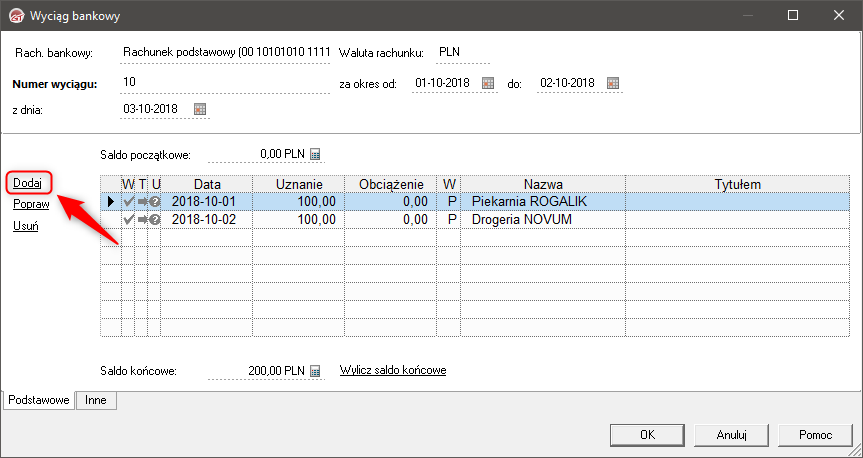The height and width of the screenshot is (458, 863).
Task: Maximize the Wyciąg bankowy window
Action: point(793,15)
